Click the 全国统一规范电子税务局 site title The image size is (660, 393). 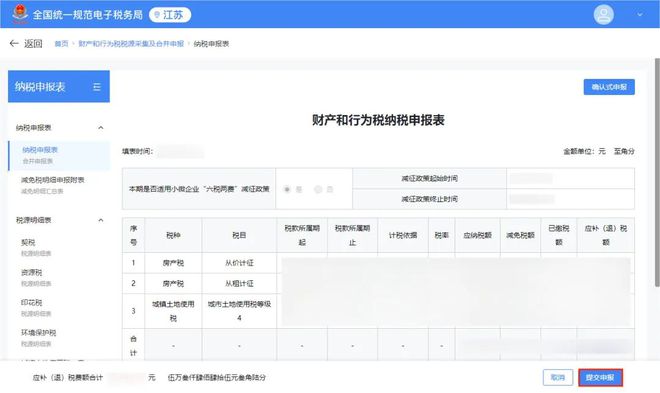(x=88, y=15)
